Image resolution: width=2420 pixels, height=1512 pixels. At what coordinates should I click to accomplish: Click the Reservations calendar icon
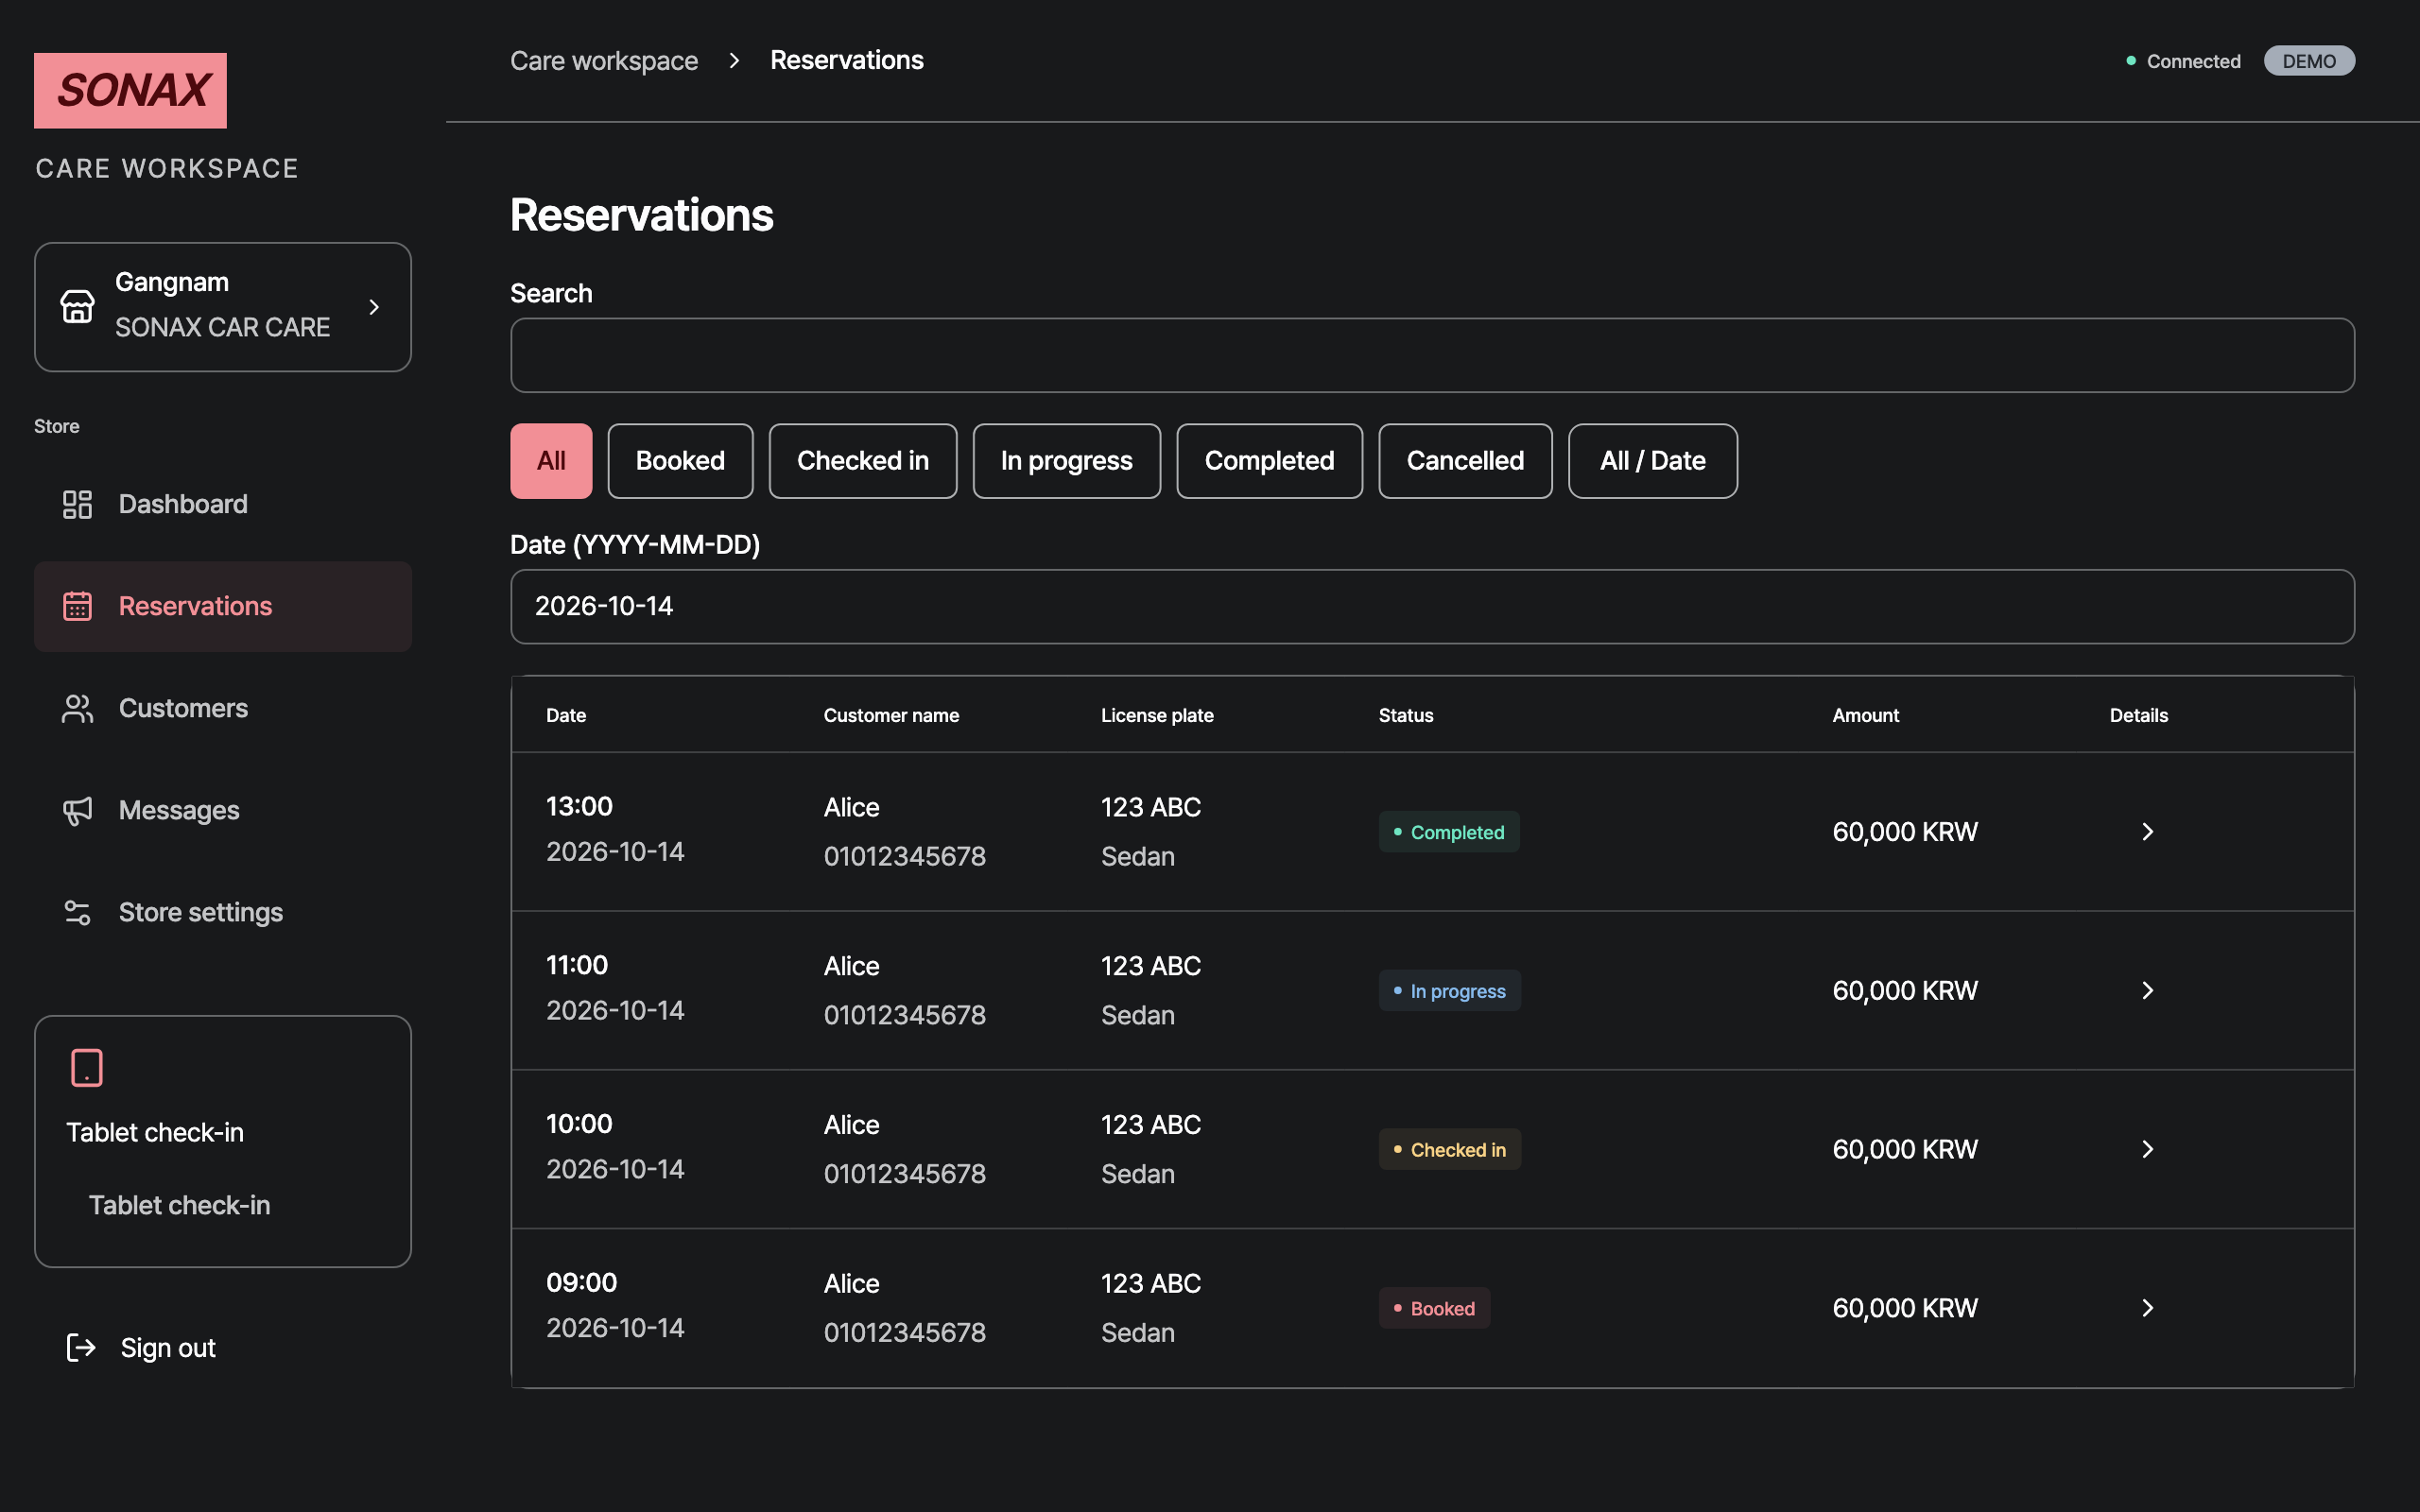tap(77, 606)
